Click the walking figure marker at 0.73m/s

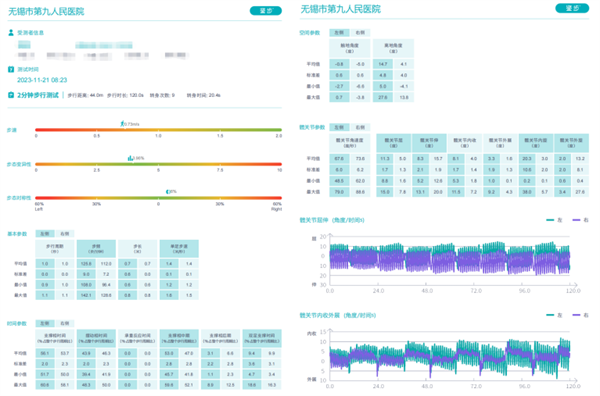[122, 124]
